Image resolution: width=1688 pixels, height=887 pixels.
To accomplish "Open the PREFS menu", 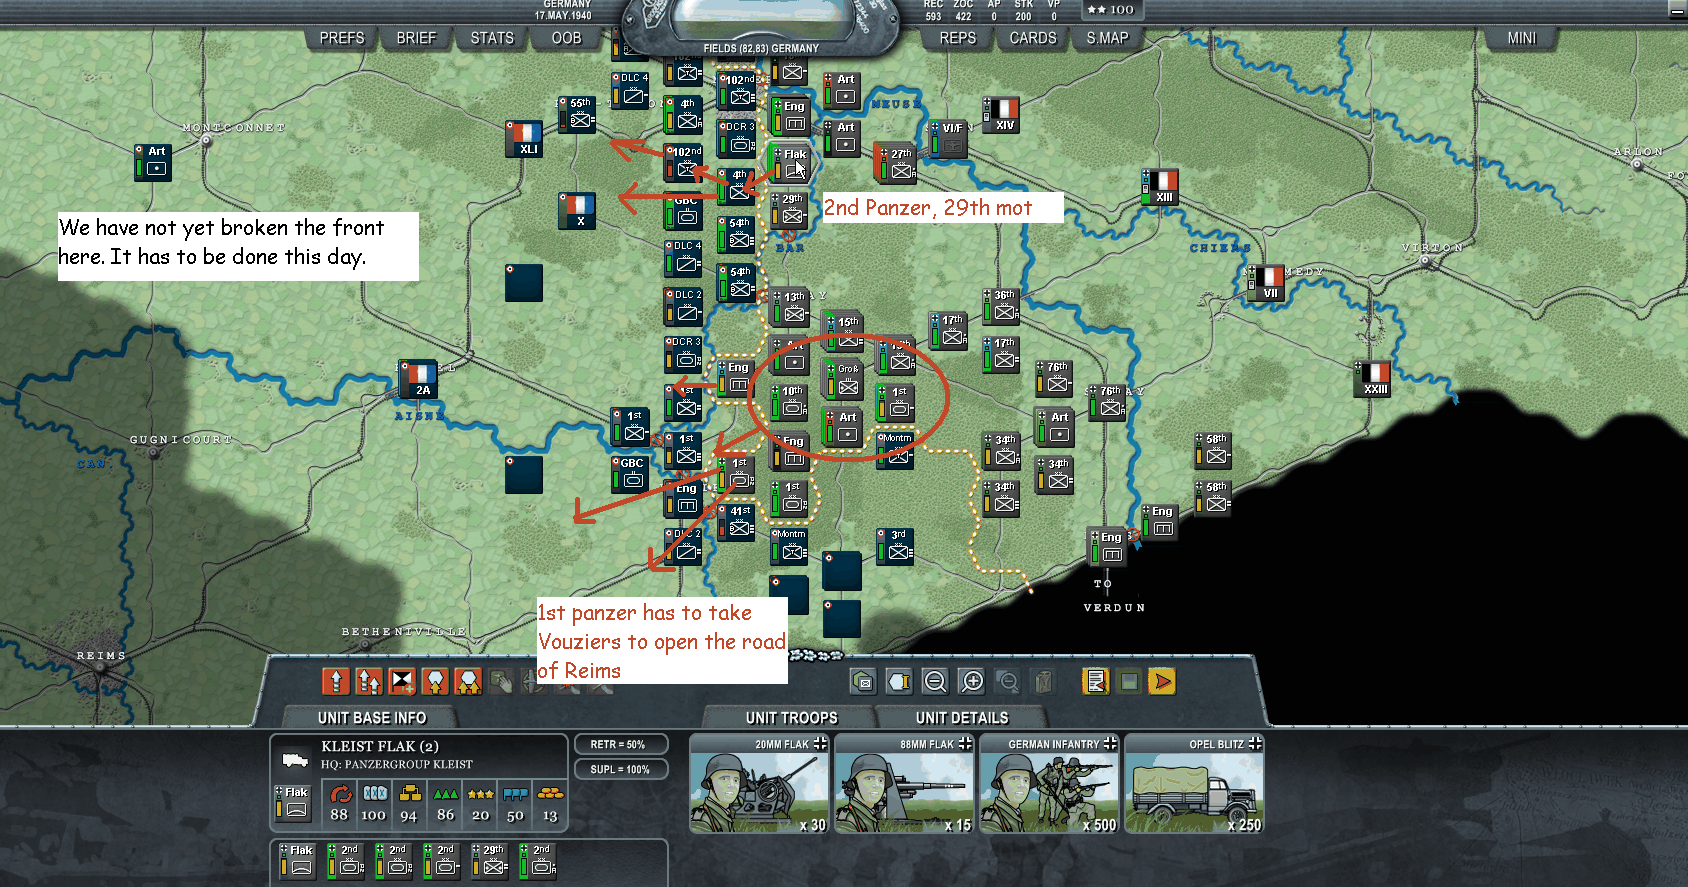I will pyautogui.click(x=342, y=38).
